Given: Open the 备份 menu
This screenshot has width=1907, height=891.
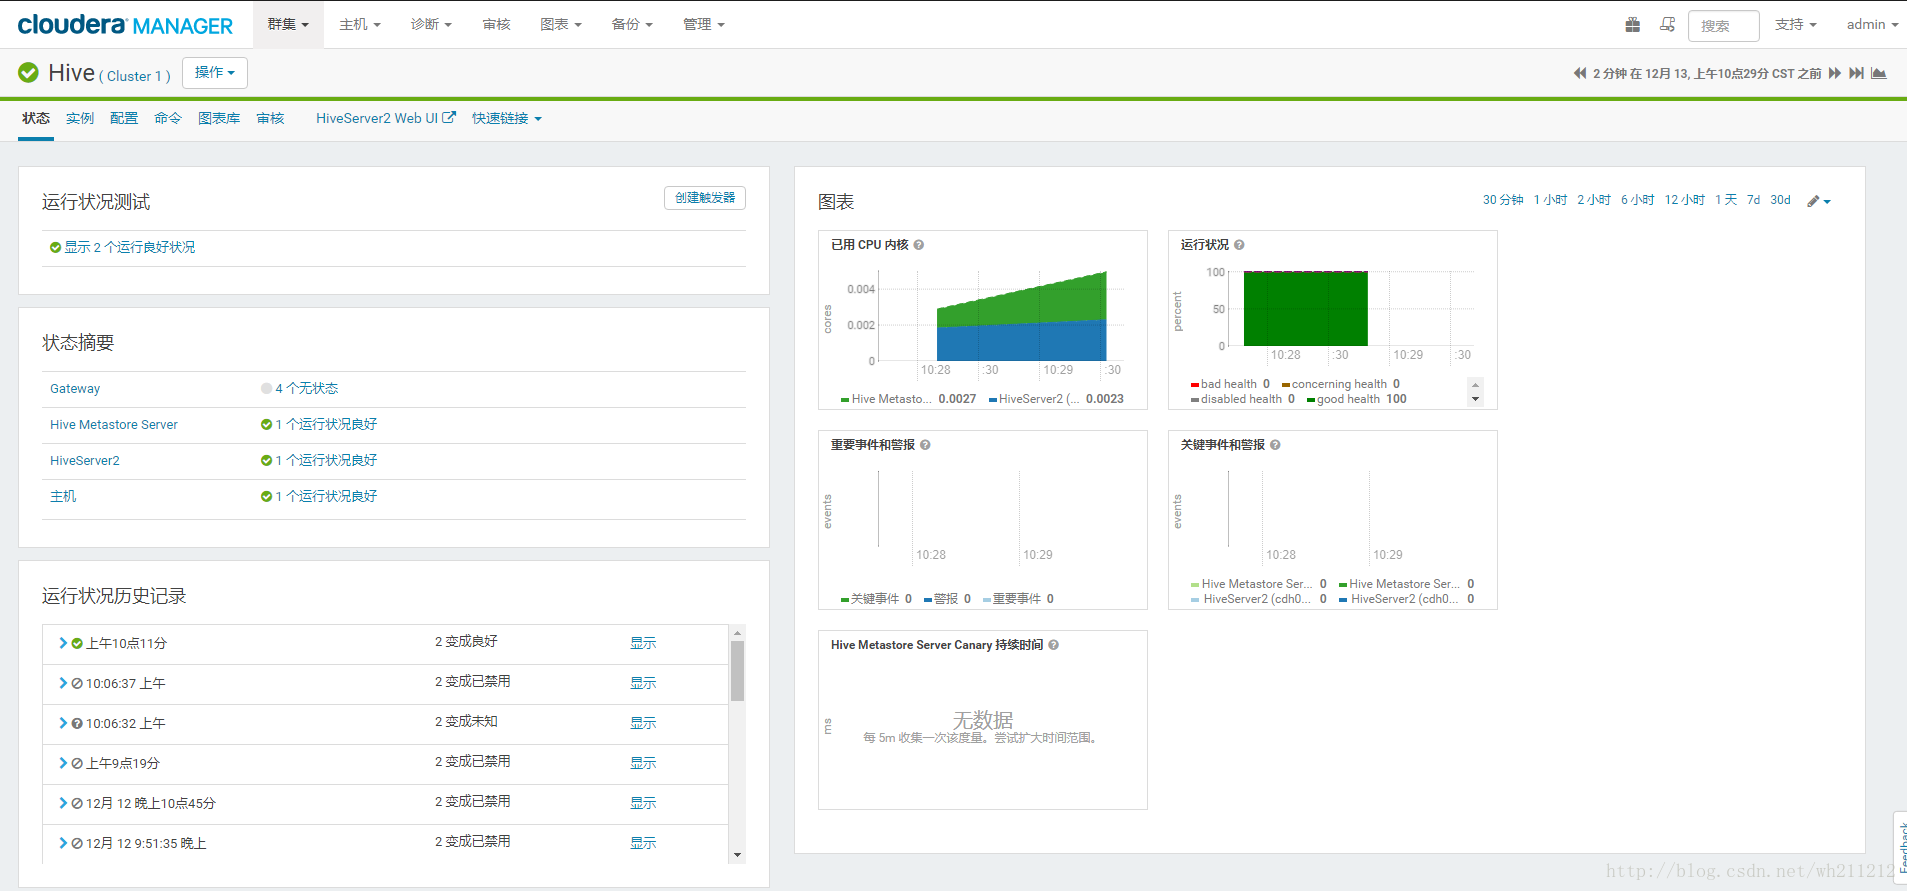Looking at the screenshot, I should click(x=632, y=24).
